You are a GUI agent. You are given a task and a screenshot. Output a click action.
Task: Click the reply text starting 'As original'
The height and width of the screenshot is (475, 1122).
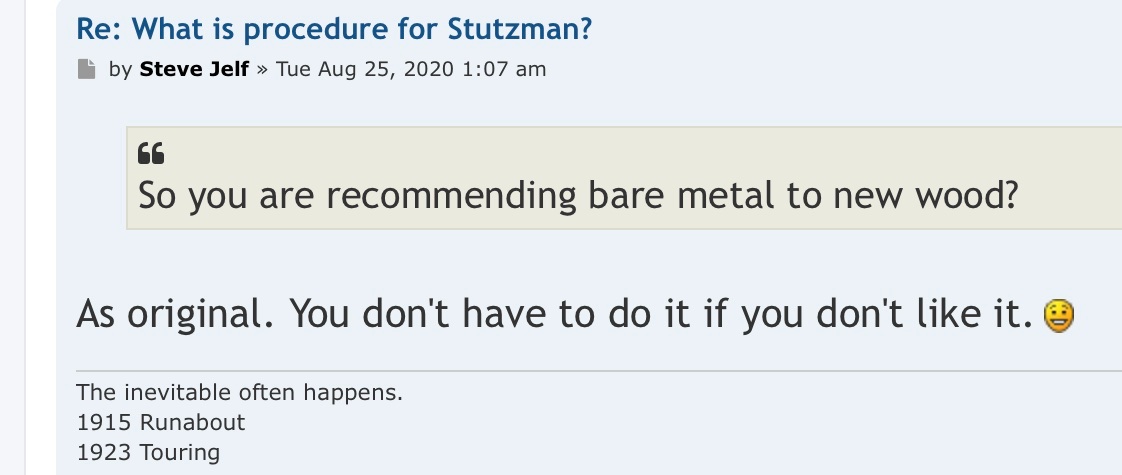pyautogui.click(x=554, y=316)
